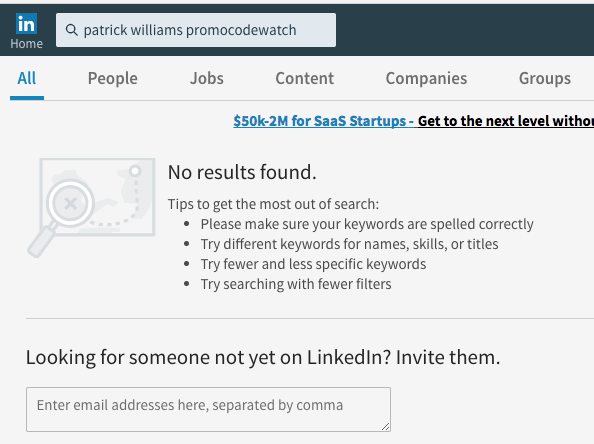
Task: Click the map pin marker in the illustration
Action: [x=135, y=171]
